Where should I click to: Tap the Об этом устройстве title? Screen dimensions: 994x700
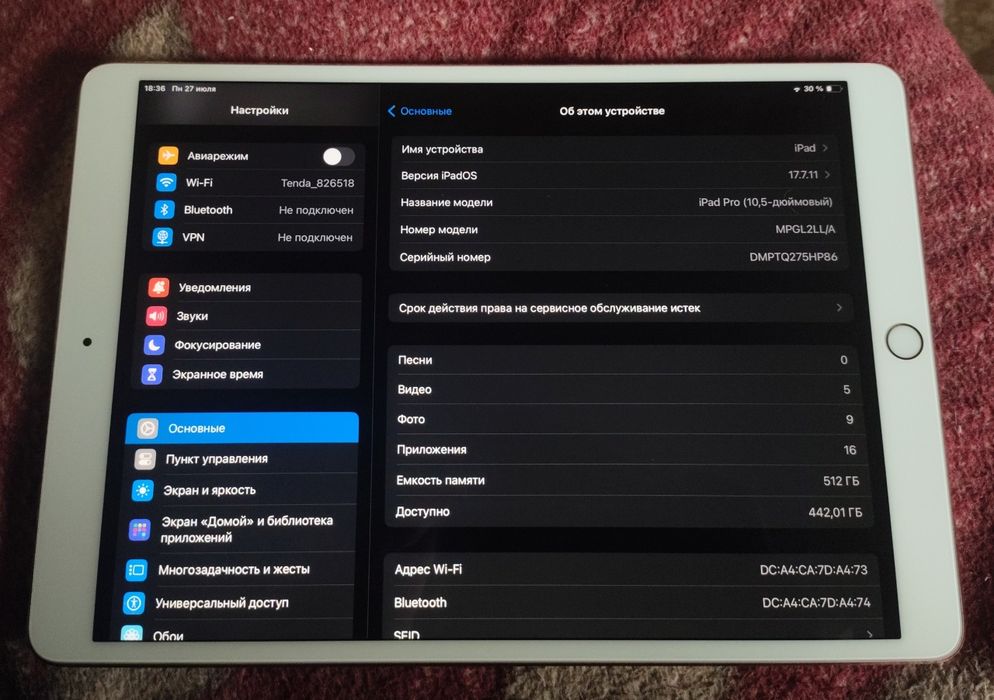612,111
